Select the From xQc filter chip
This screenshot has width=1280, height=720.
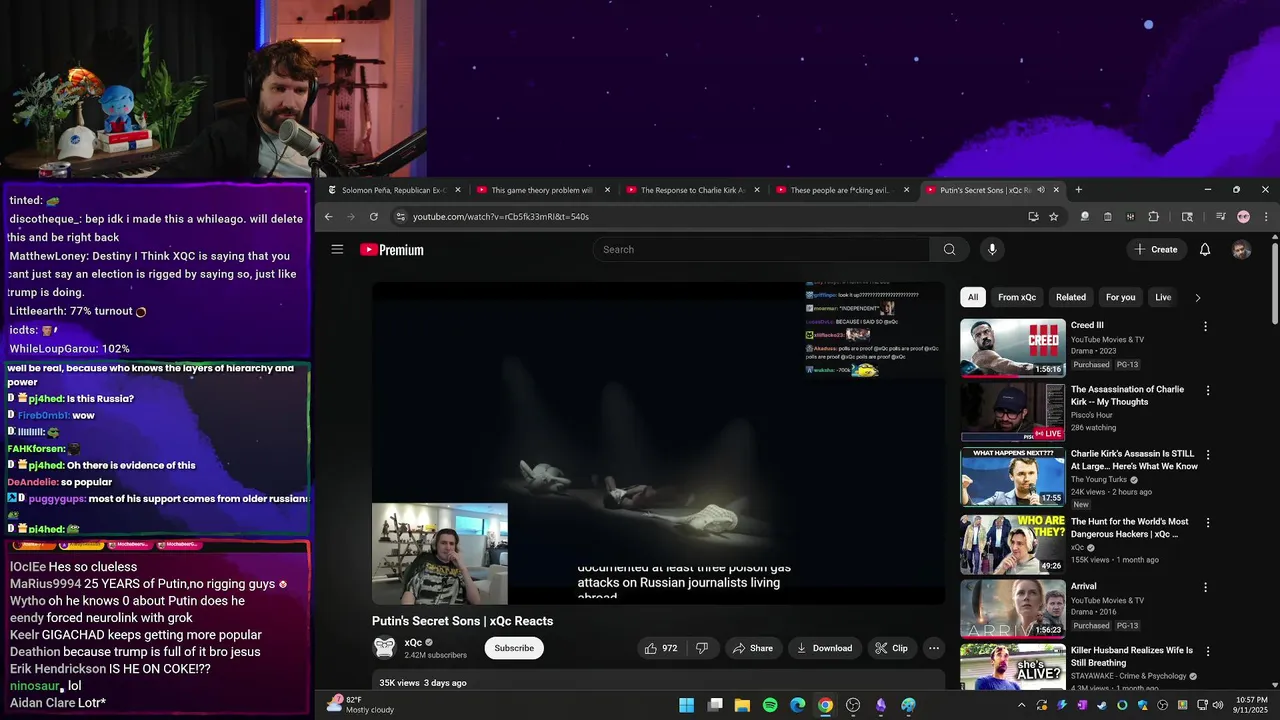point(1017,297)
